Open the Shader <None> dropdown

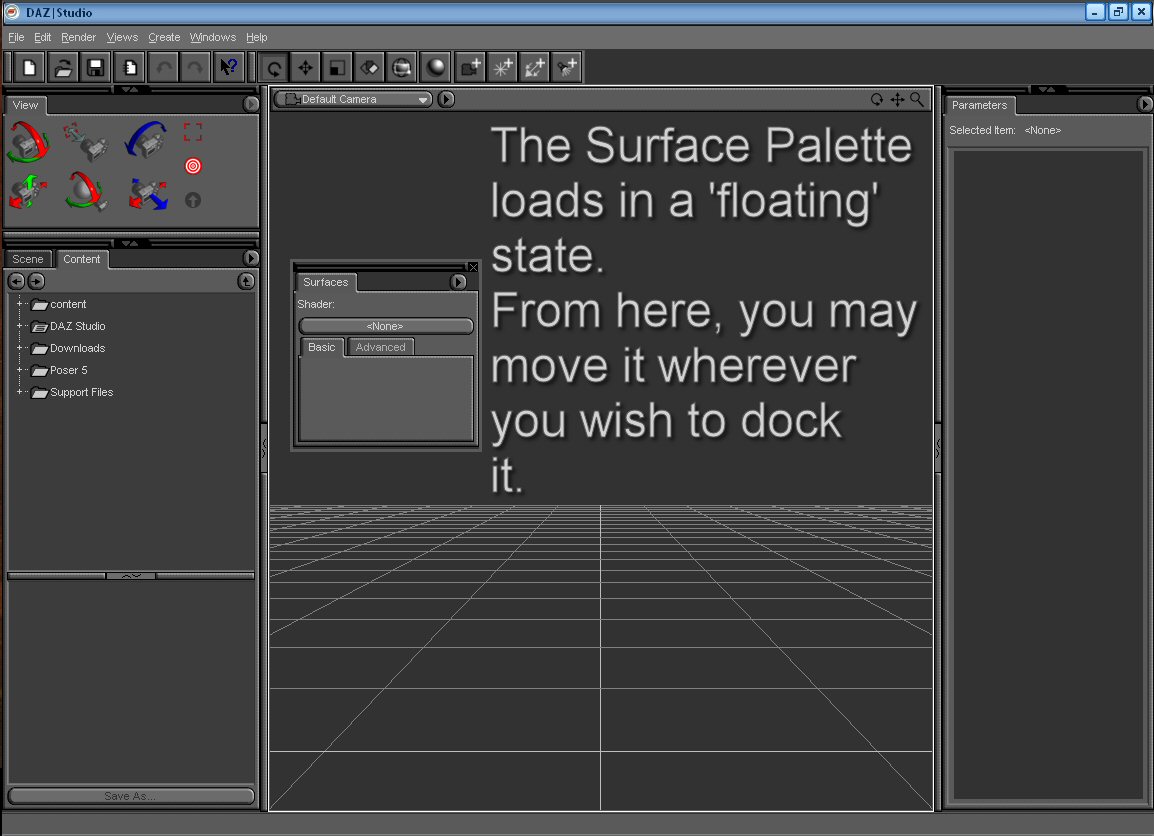[x=385, y=326]
